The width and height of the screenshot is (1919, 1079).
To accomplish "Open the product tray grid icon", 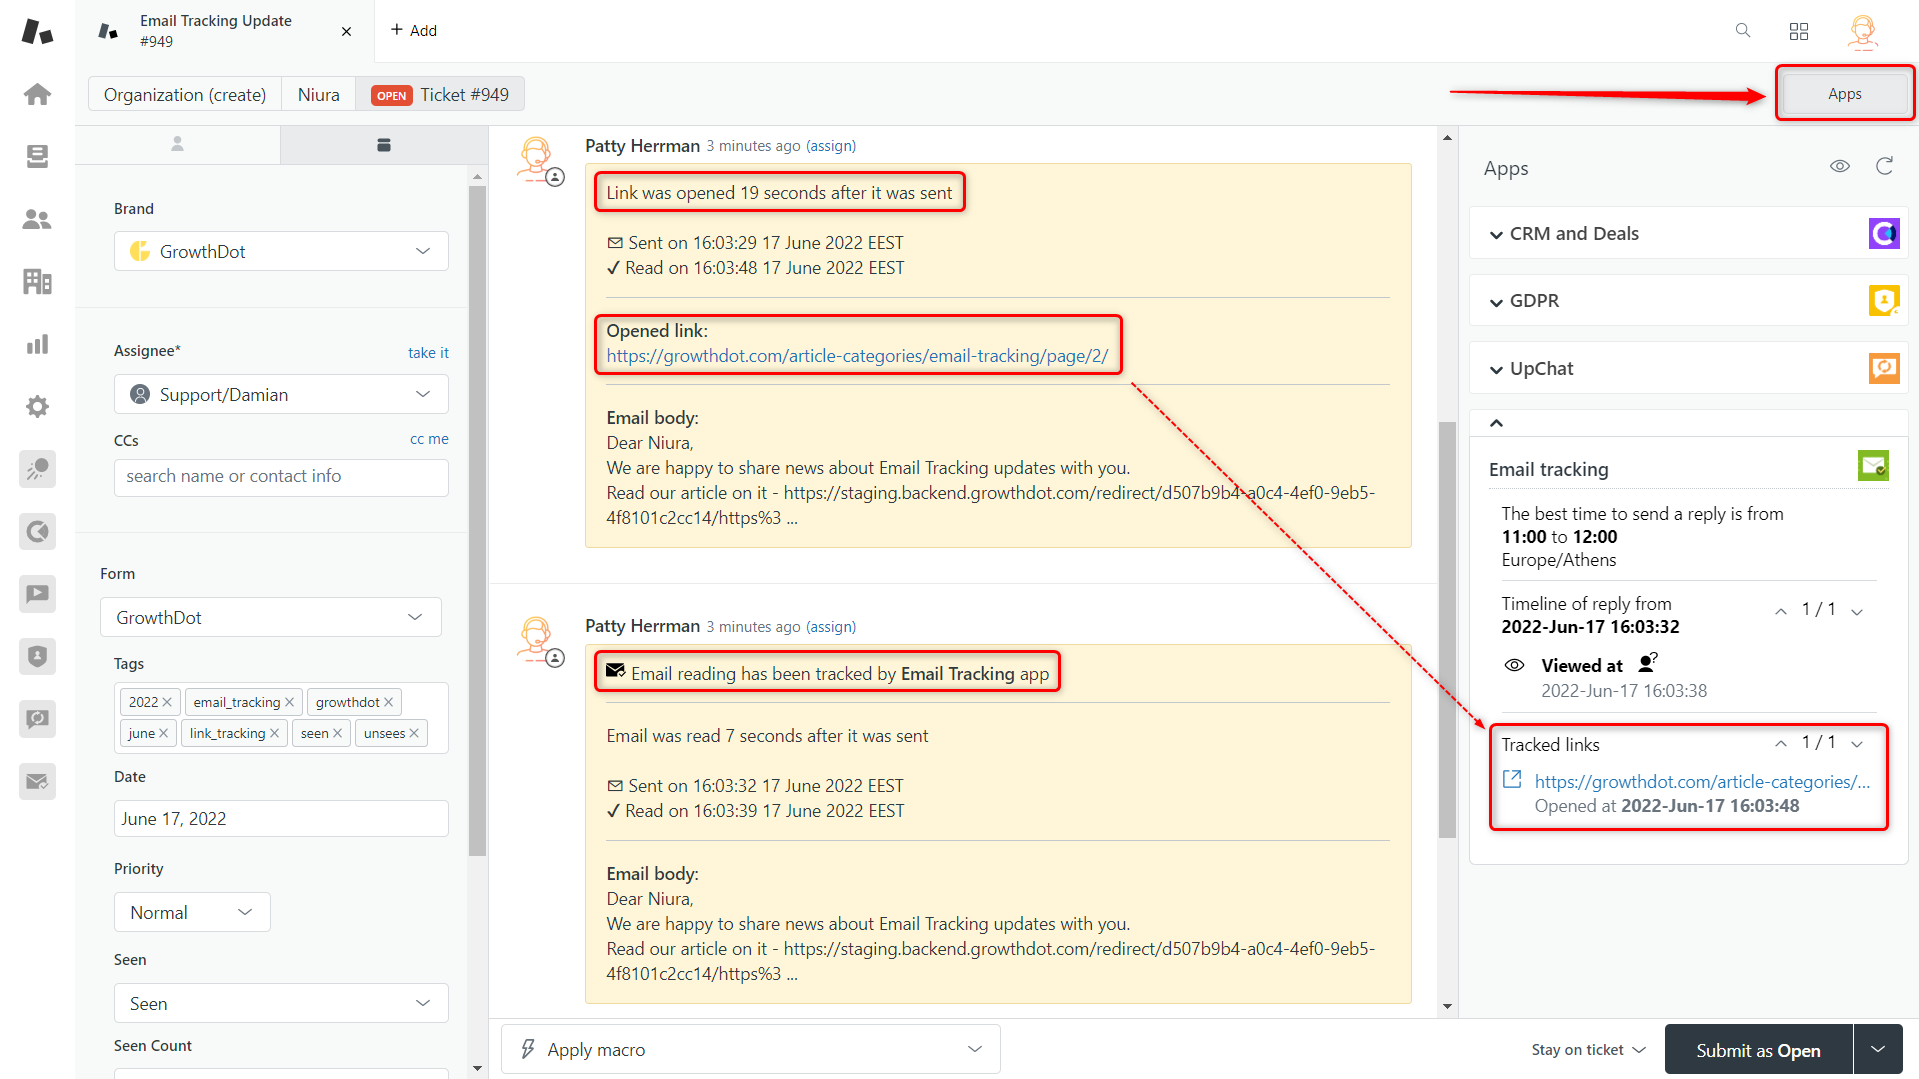I will click(x=1798, y=31).
